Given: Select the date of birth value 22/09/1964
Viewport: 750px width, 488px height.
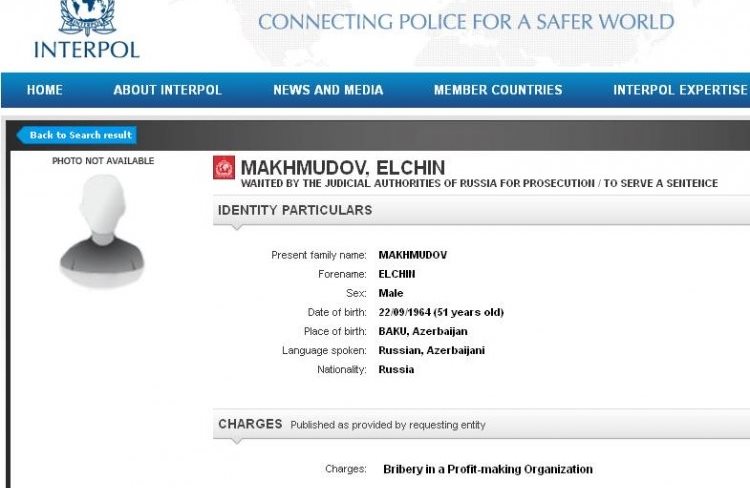Looking at the screenshot, I should coord(440,312).
